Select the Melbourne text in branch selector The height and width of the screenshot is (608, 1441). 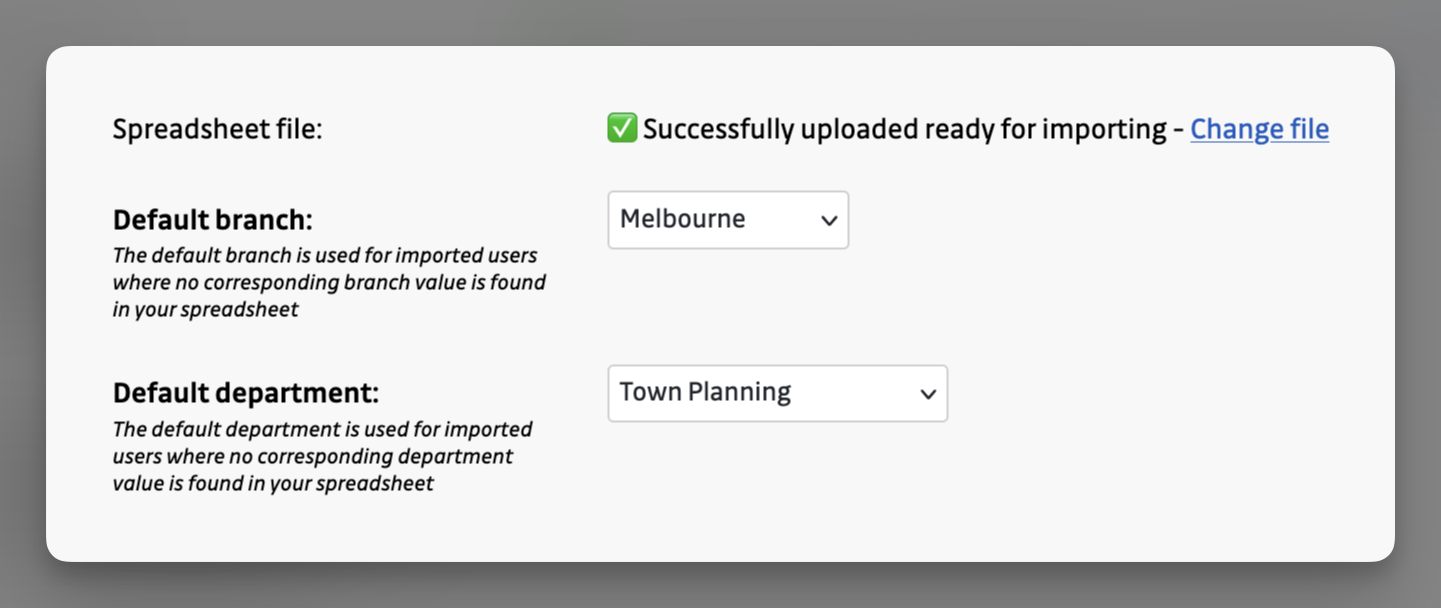click(x=682, y=219)
